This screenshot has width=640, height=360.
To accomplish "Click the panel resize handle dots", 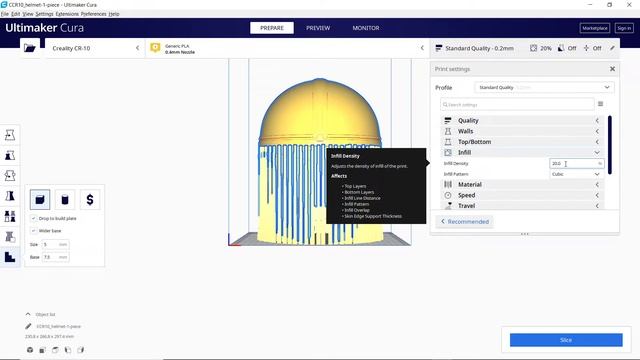I will (524, 234).
